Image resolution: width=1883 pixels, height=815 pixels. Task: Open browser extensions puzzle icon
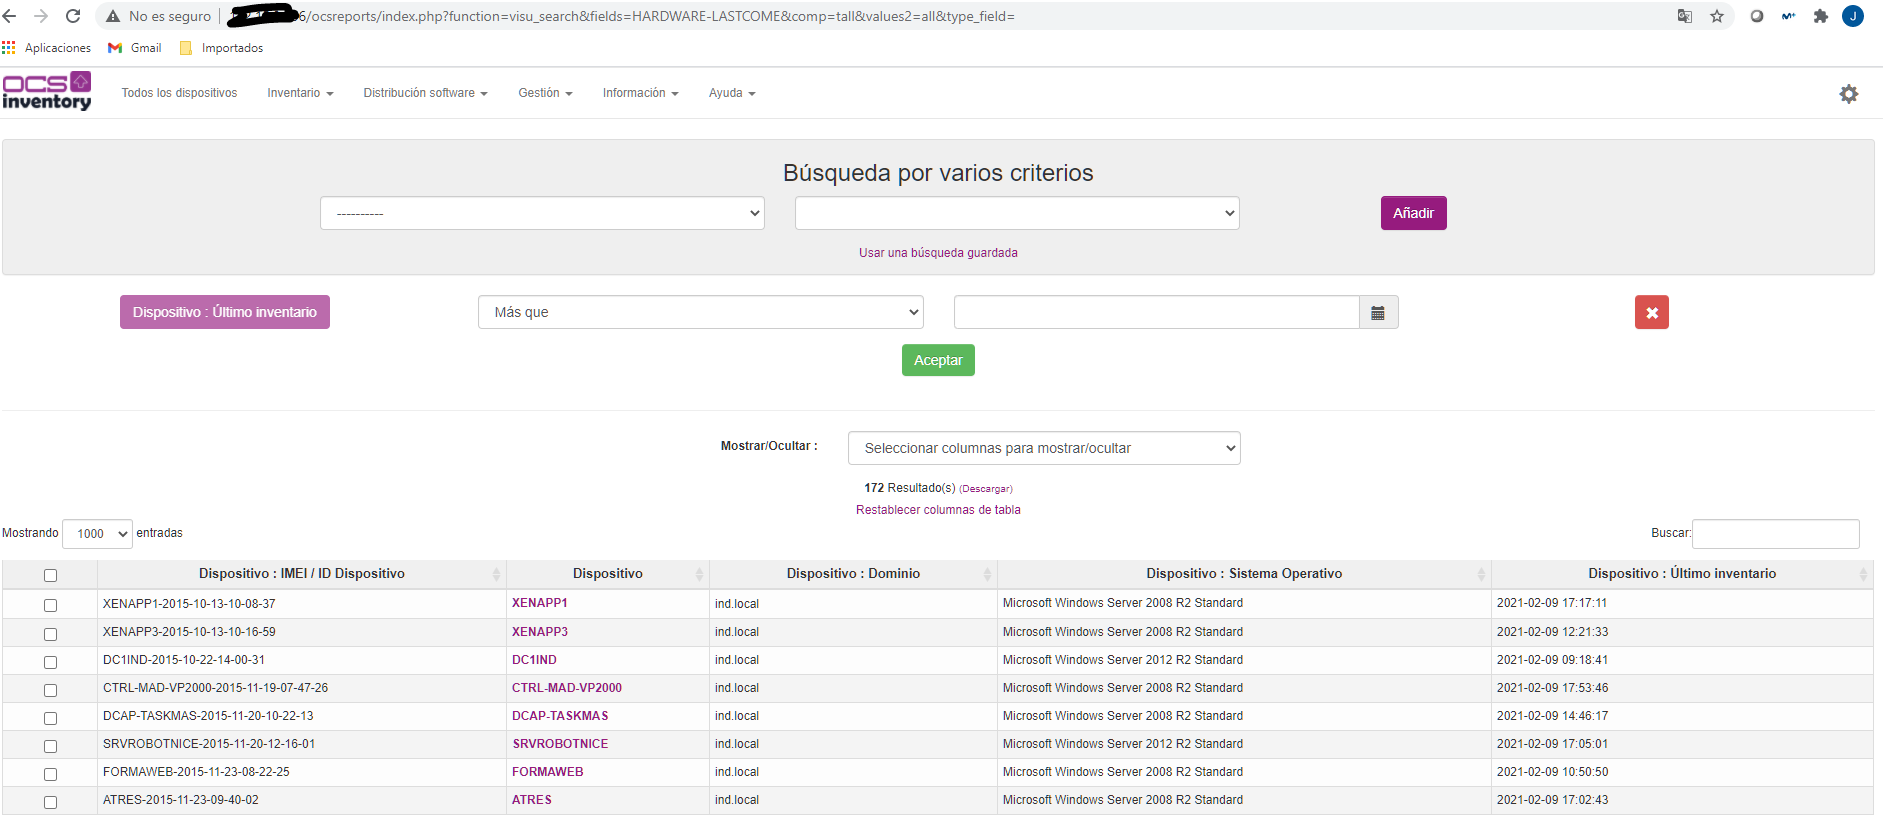1821,16
